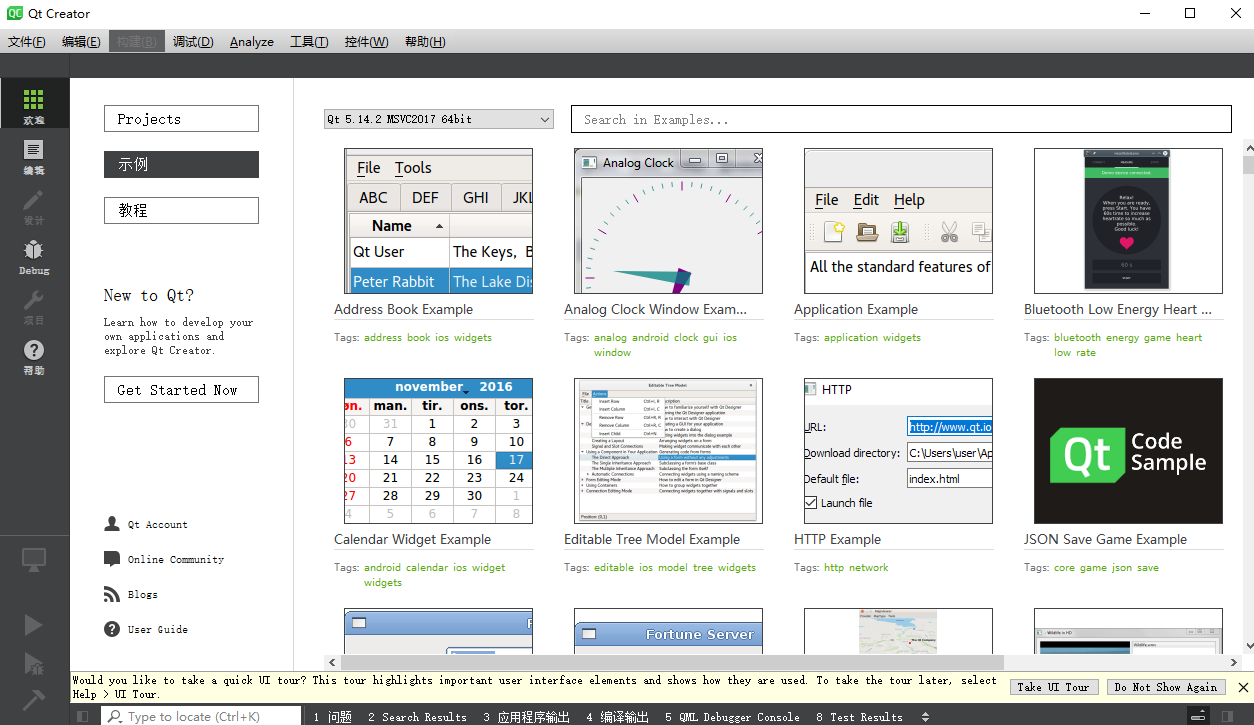Viewport: 1254px width, 725px height.
Task: Open the 工具(T) menu
Action: click(309, 41)
